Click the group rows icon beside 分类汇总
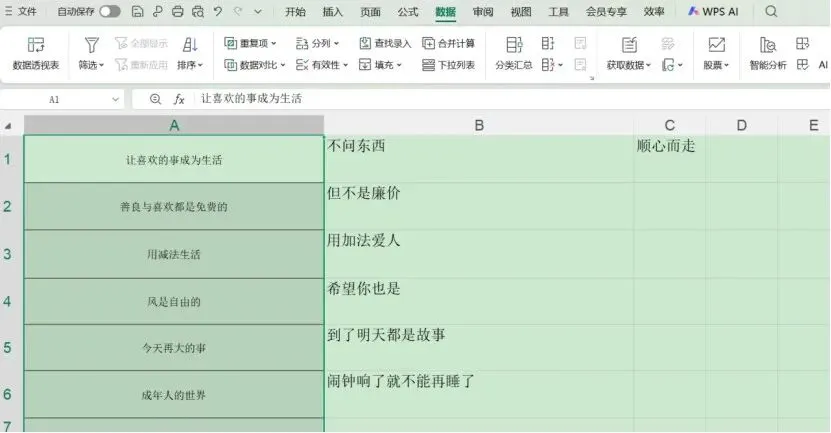The width and height of the screenshot is (831, 433). click(548, 43)
